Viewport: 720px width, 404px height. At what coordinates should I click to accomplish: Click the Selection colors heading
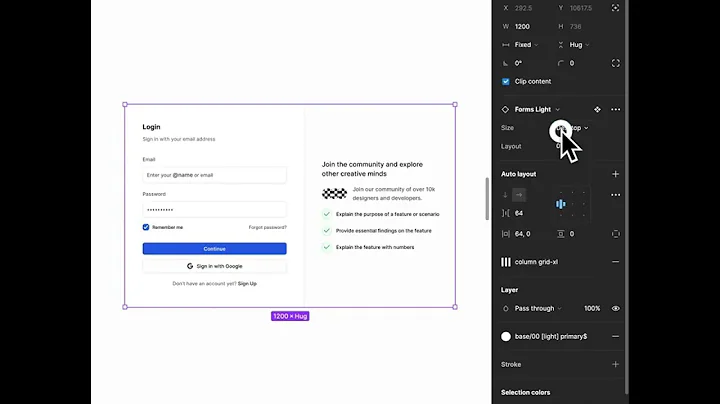pos(525,392)
